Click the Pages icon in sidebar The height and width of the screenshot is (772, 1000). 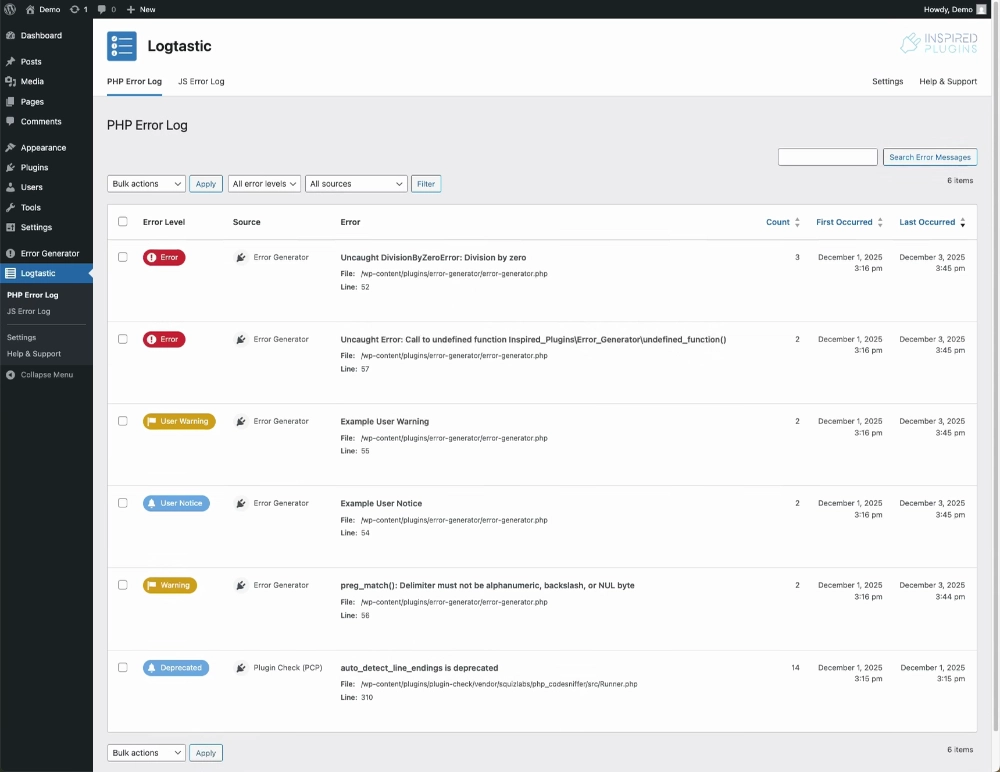(10, 101)
